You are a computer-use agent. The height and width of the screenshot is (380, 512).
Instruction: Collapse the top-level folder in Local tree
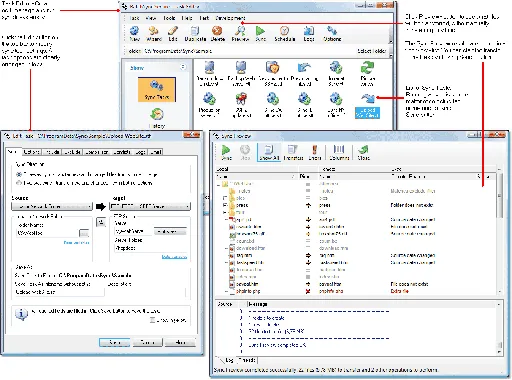coord(218,184)
